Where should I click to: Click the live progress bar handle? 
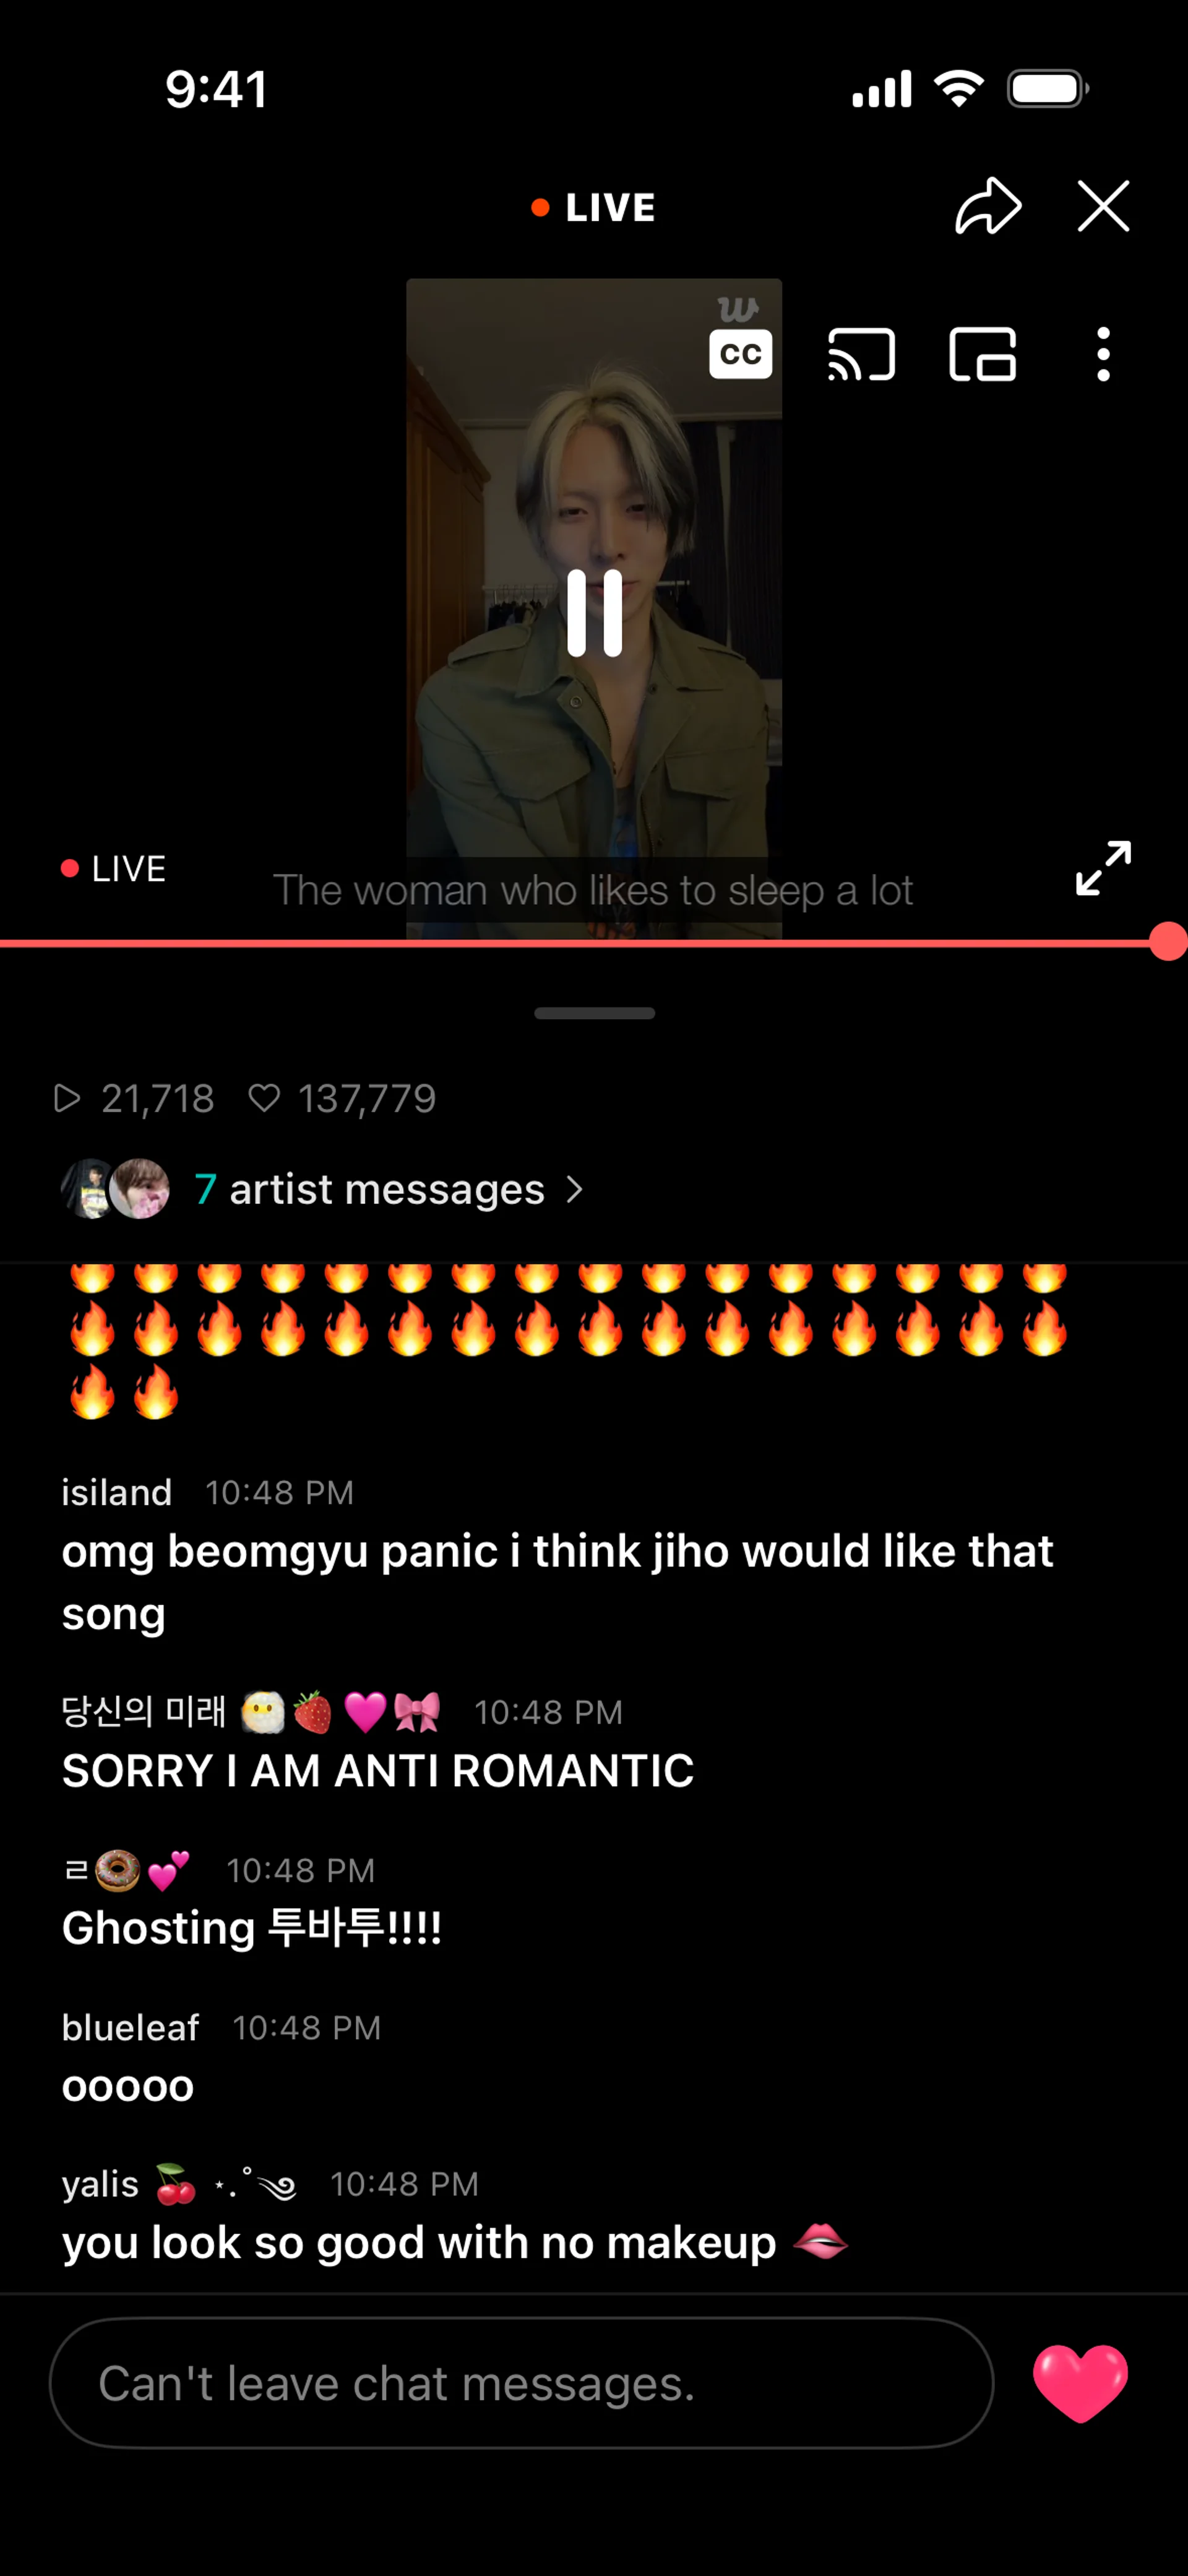click(x=1168, y=942)
